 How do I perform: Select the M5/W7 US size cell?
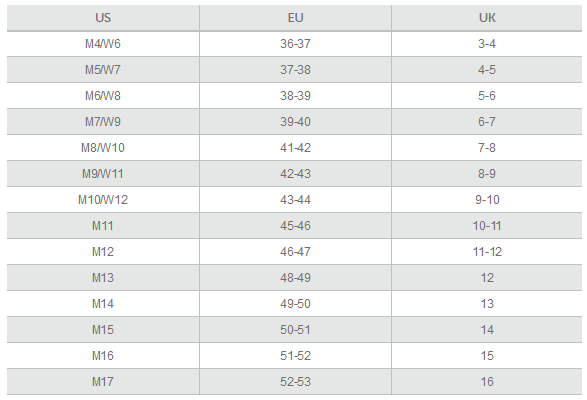coord(103,70)
